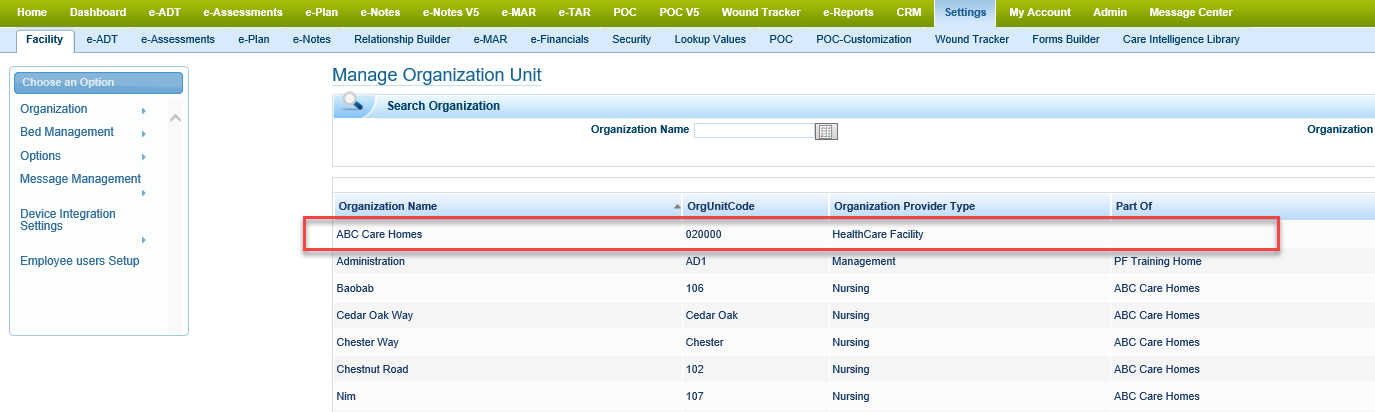Select the Cedar Oak Way organization row
This screenshot has width=1375, height=412.
click(375, 315)
